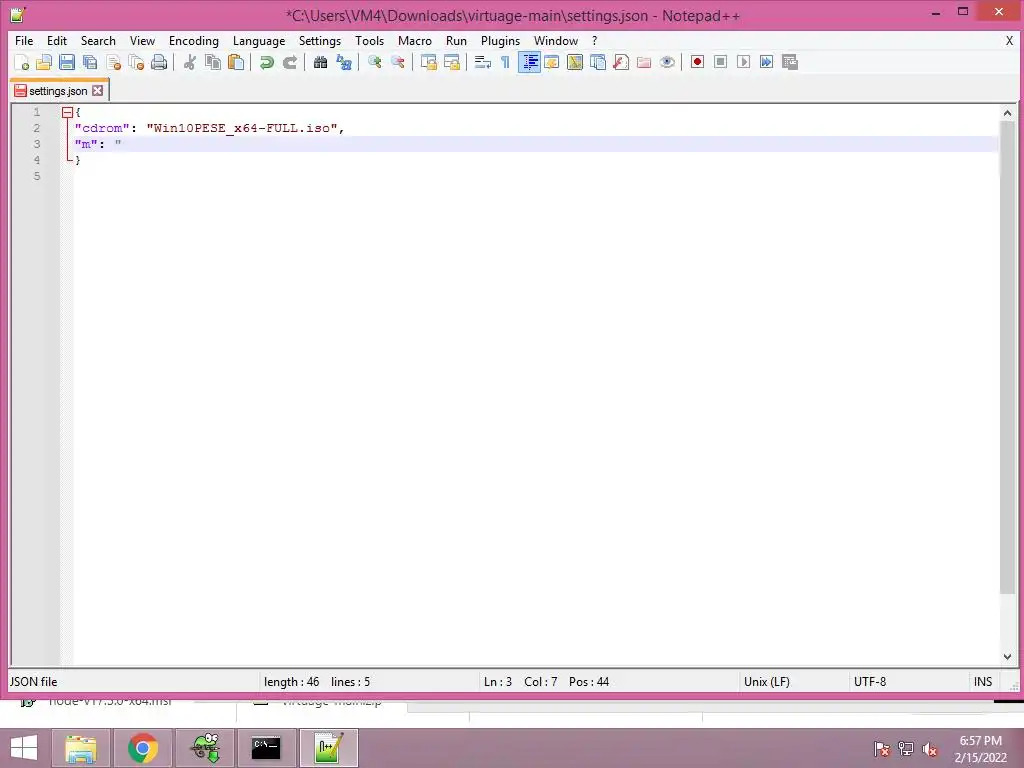Open the Settings menu
The height and width of the screenshot is (768, 1024).
(320, 40)
